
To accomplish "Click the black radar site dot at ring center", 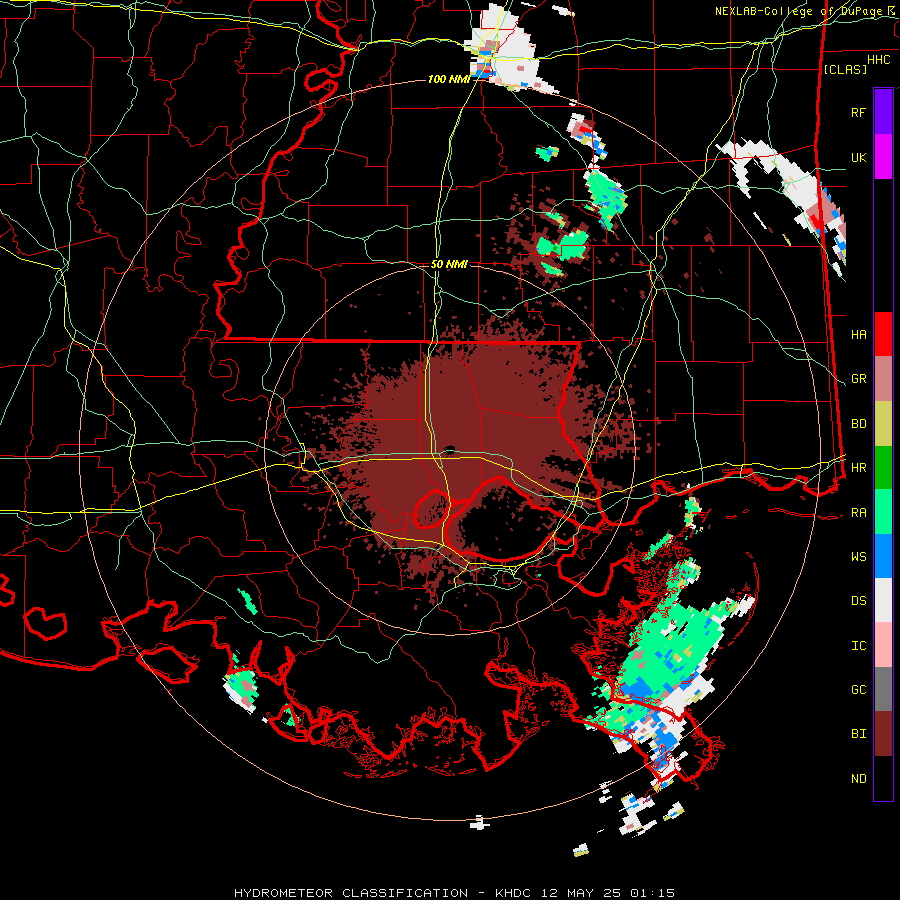I will point(449,449).
